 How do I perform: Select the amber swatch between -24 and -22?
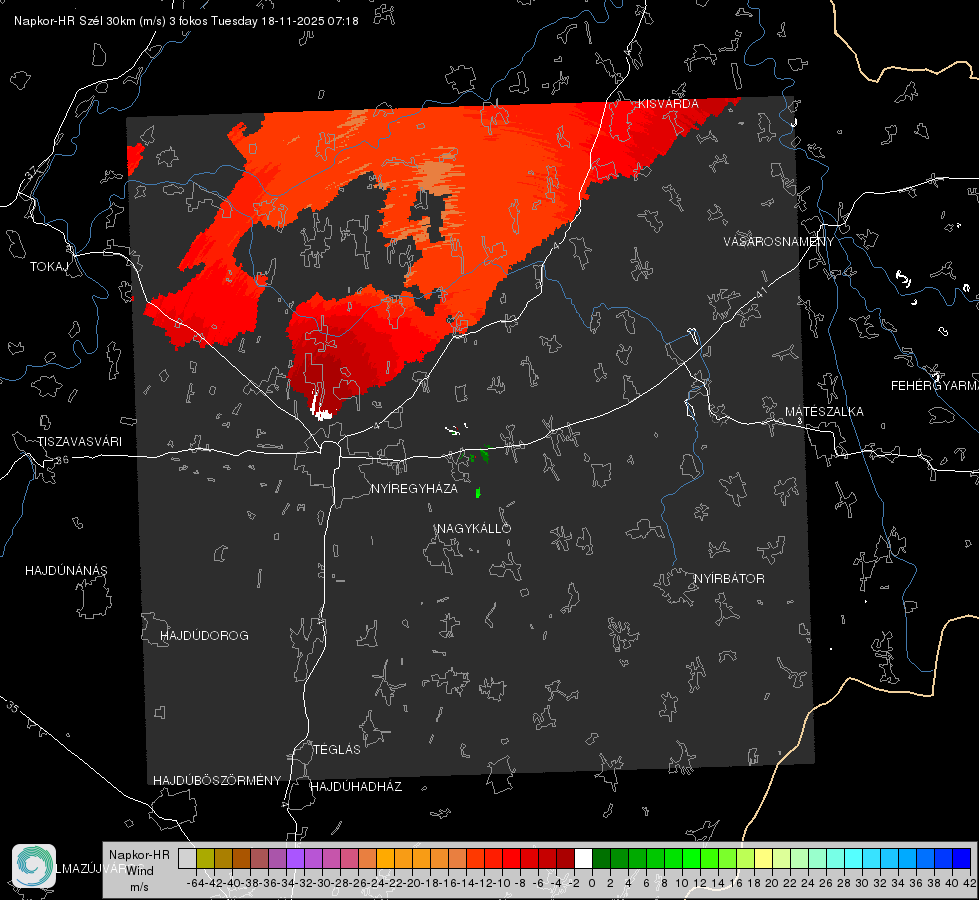coord(385,859)
